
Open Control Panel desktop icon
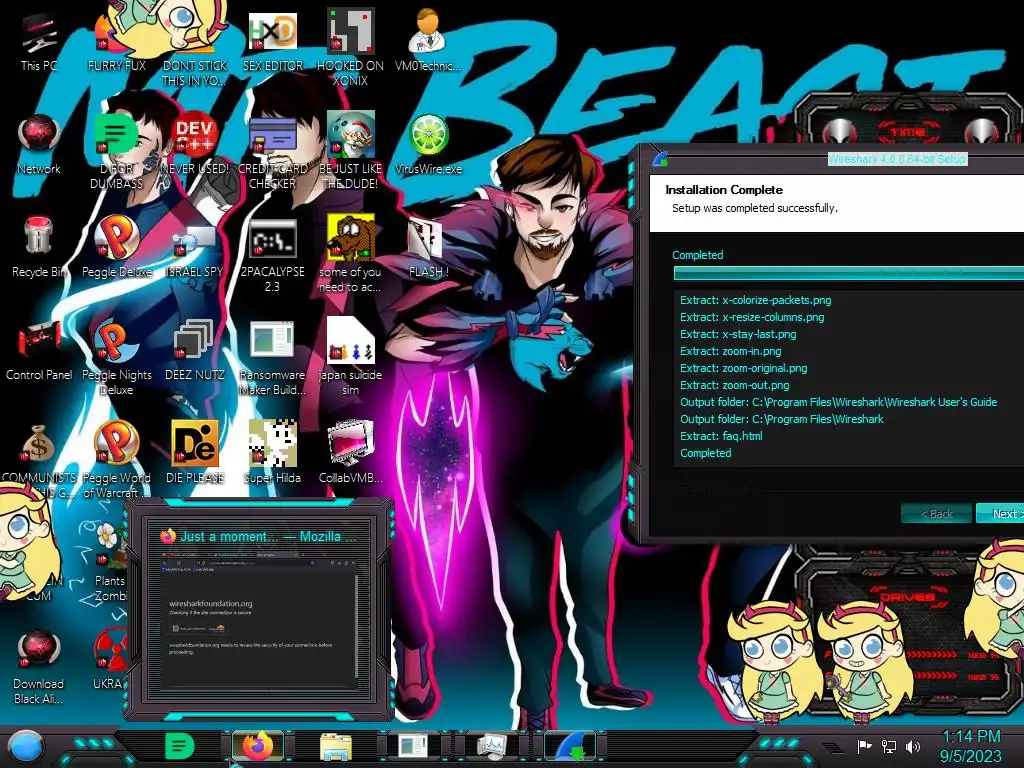(x=39, y=351)
